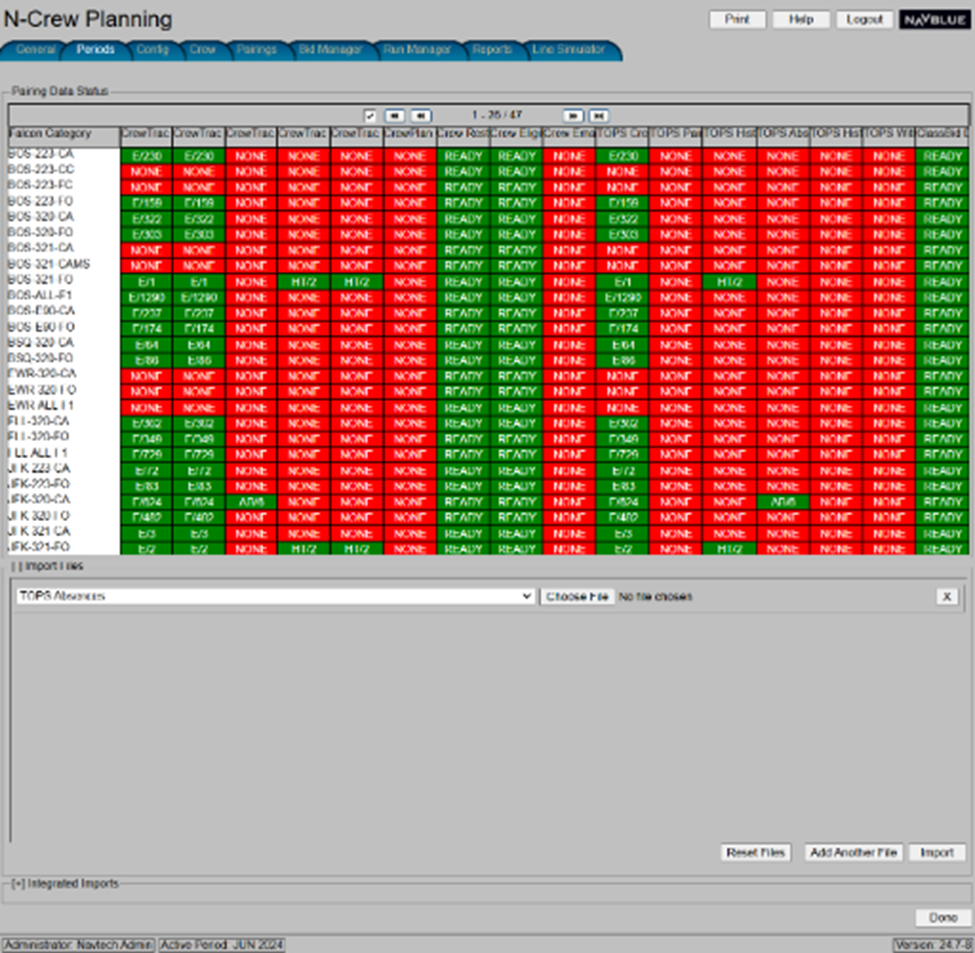Select the BOS-321-CAMS row label
The width and height of the screenshot is (975, 953).
point(49,264)
